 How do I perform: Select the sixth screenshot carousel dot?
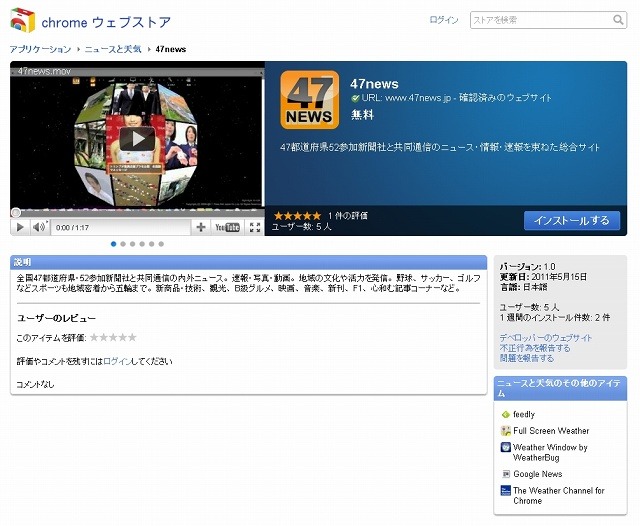tap(161, 244)
